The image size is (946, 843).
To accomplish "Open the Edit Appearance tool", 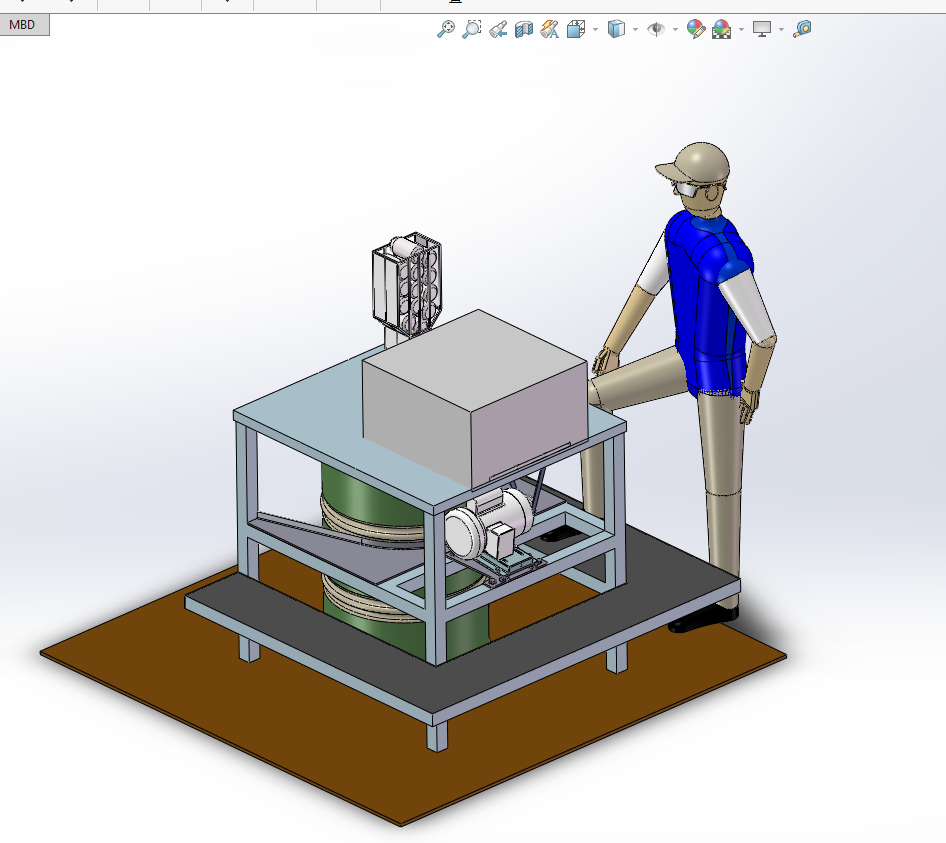I will [x=696, y=29].
